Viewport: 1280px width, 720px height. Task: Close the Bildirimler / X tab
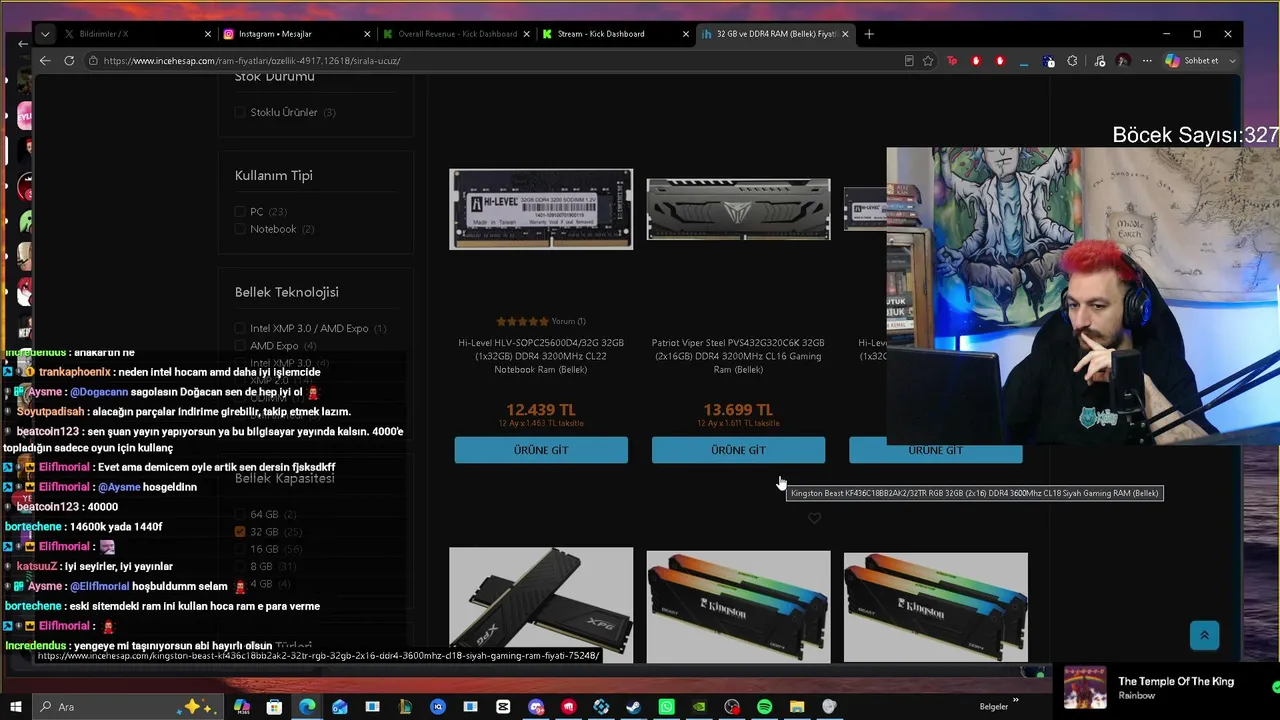[208, 34]
